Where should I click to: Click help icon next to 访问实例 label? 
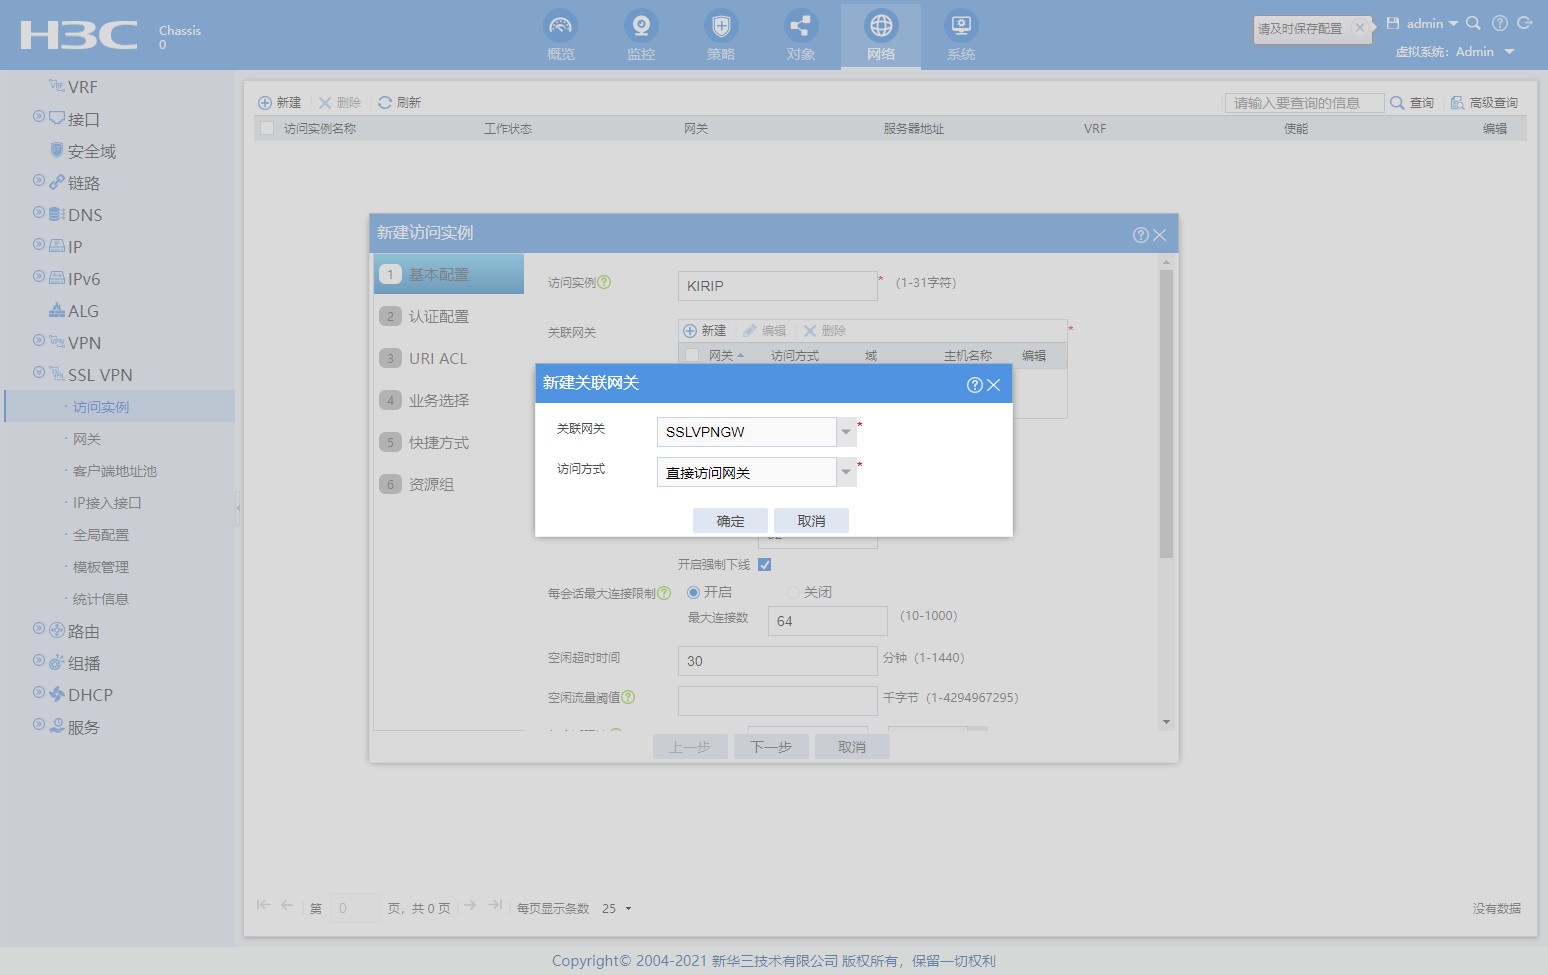click(x=604, y=283)
